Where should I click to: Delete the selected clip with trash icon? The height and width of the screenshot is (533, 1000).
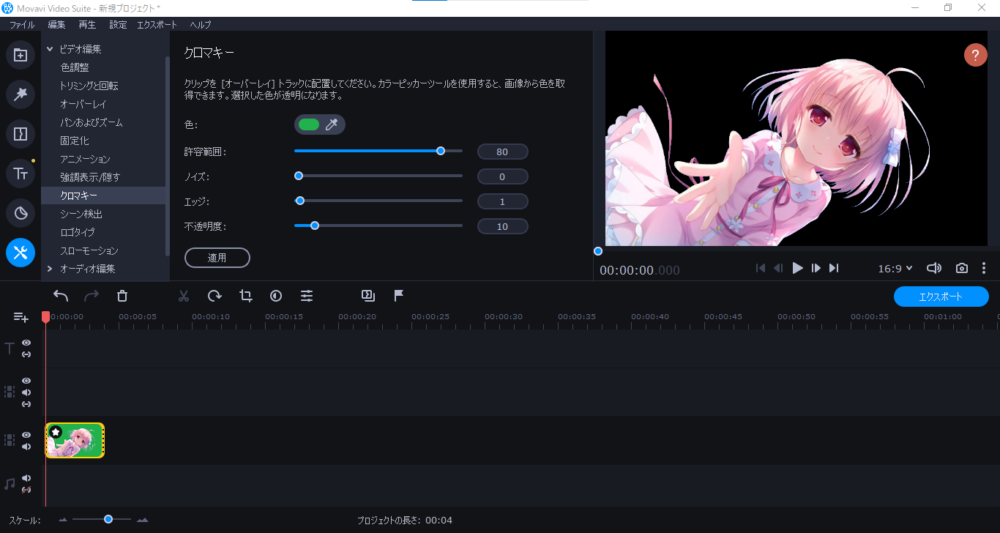(122, 296)
